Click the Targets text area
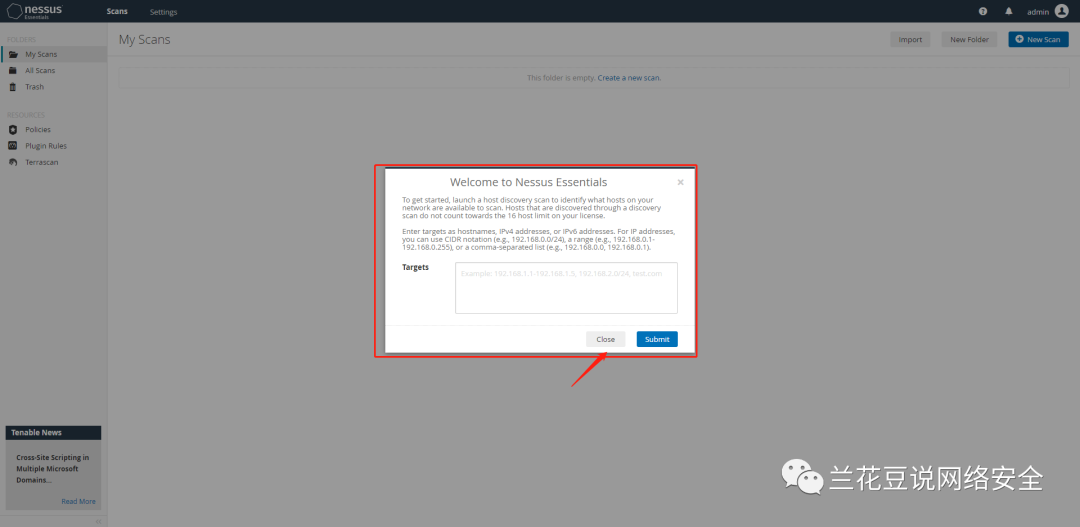The width and height of the screenshot is (1080, 527). tap(566, 288)
